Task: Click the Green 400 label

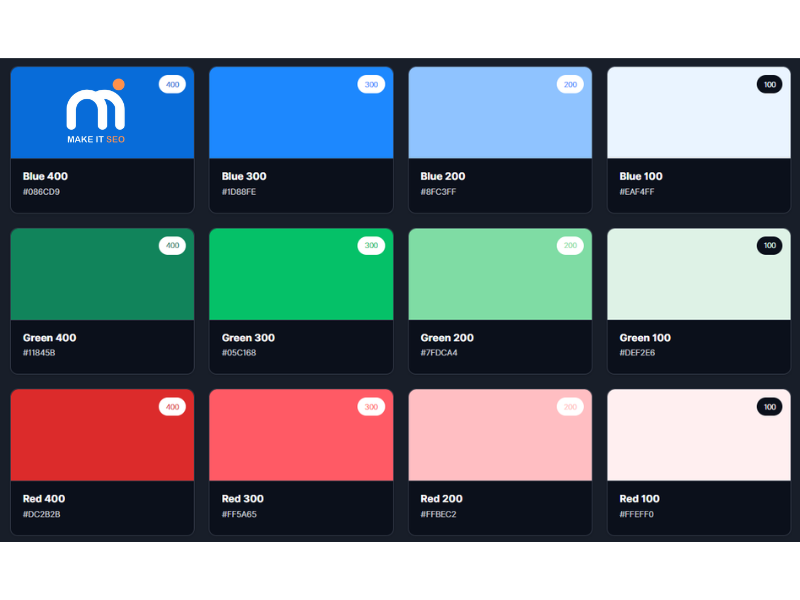Action: (49, 338)
